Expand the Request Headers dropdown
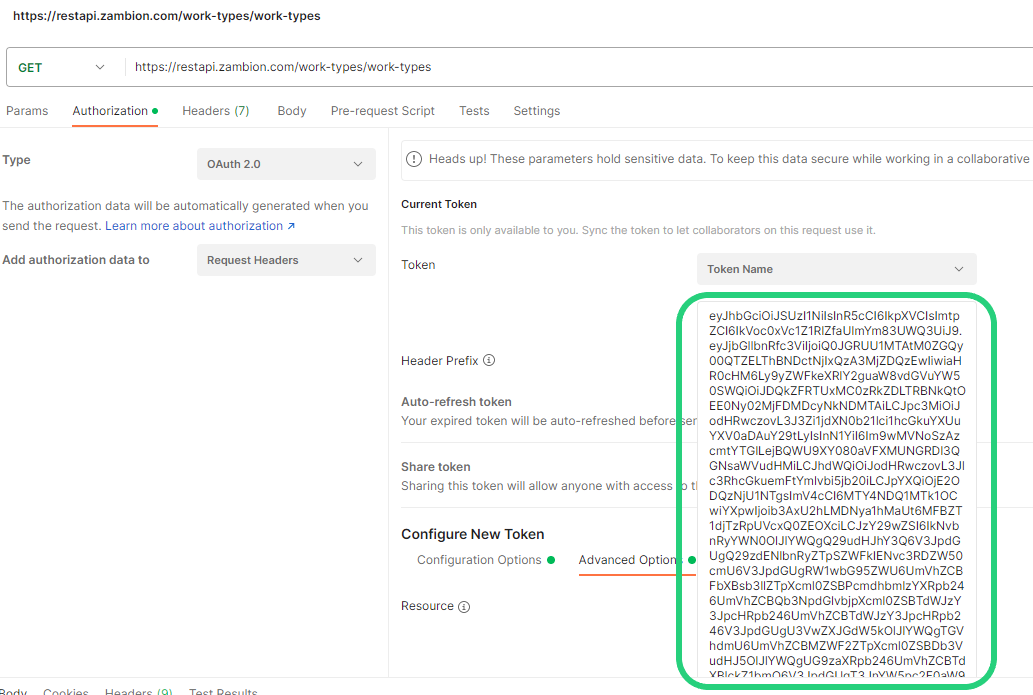The height and width of the screenshot is (695, 1033). point(286,260)
